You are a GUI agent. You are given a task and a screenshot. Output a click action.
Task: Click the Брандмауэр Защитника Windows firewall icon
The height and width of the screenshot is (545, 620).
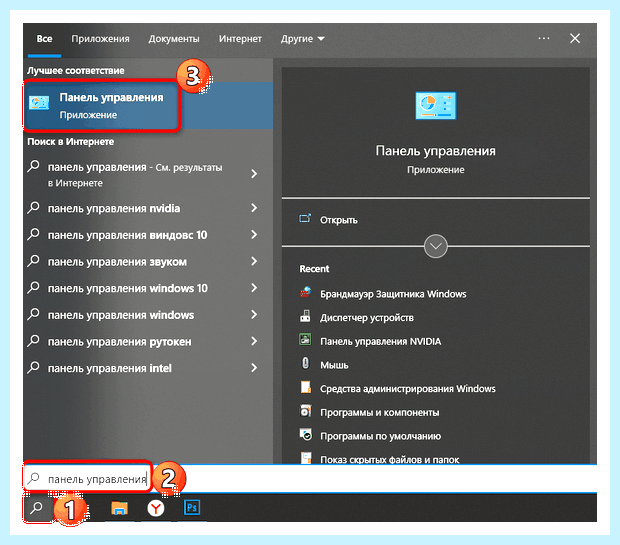click(x=305, y=292)
